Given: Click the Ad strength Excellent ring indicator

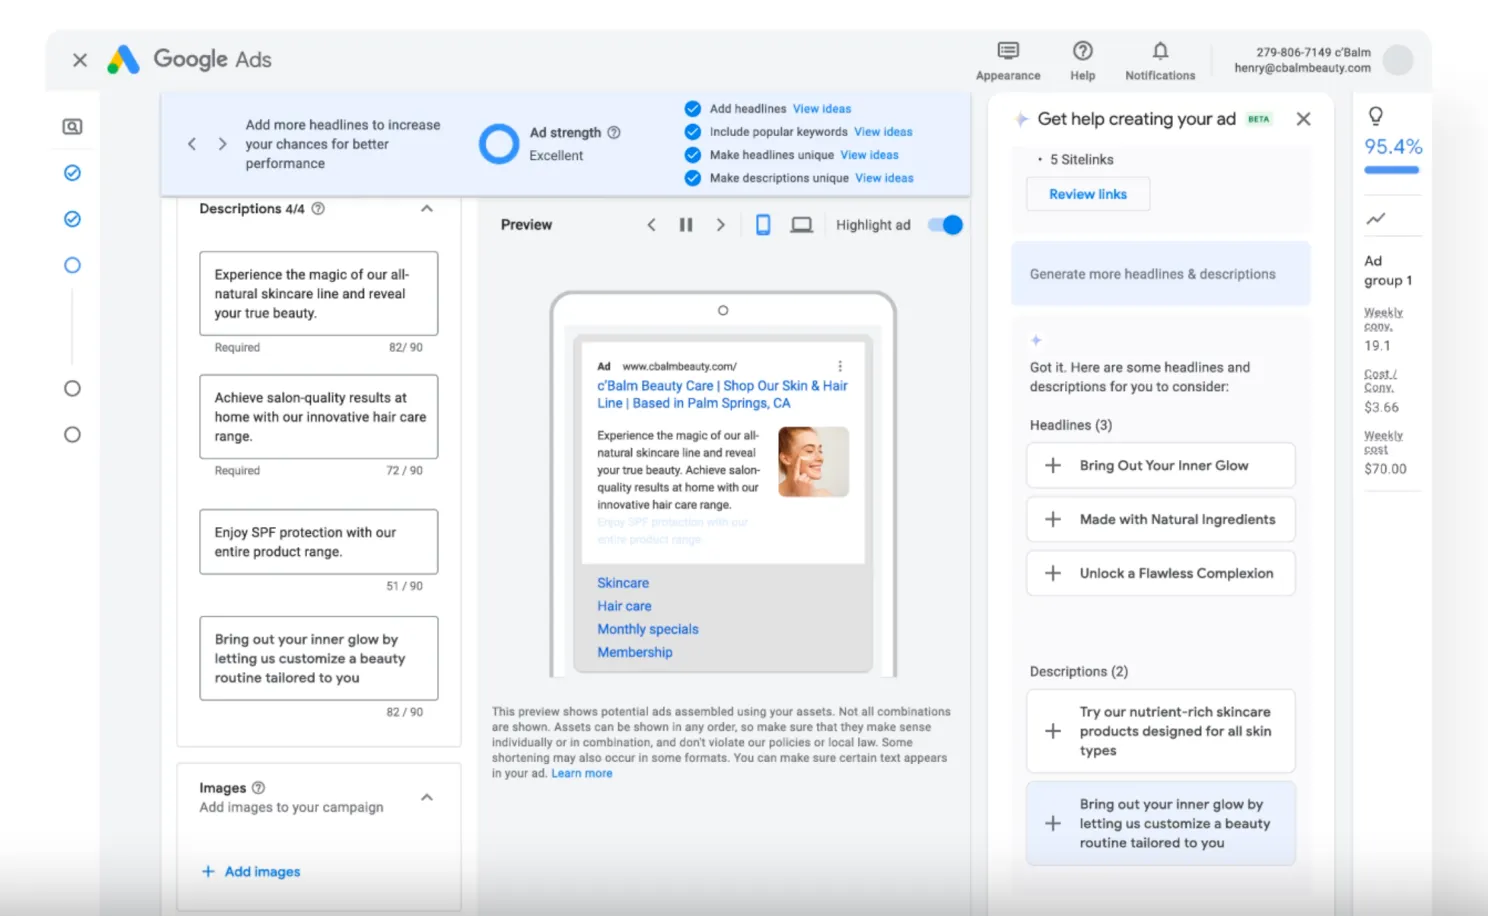Looking at the screenshot, I should coord(499,144).
